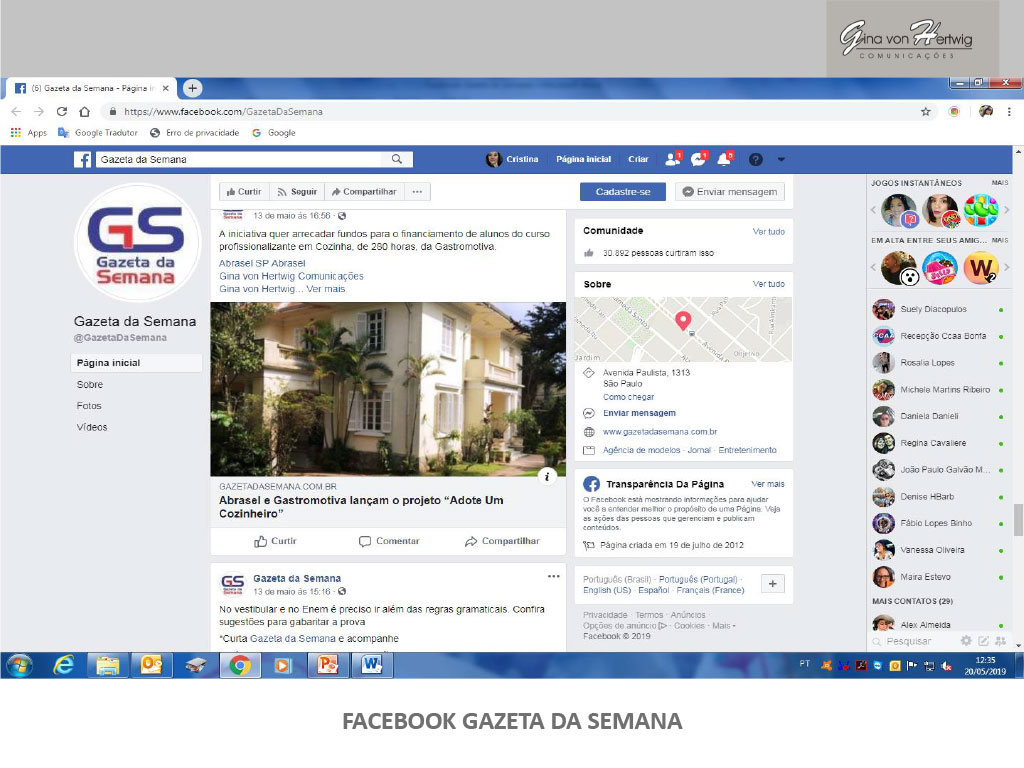Bookmark this page with the star icon
This screenshot has height=768, width=1024.
pos(925,112)
